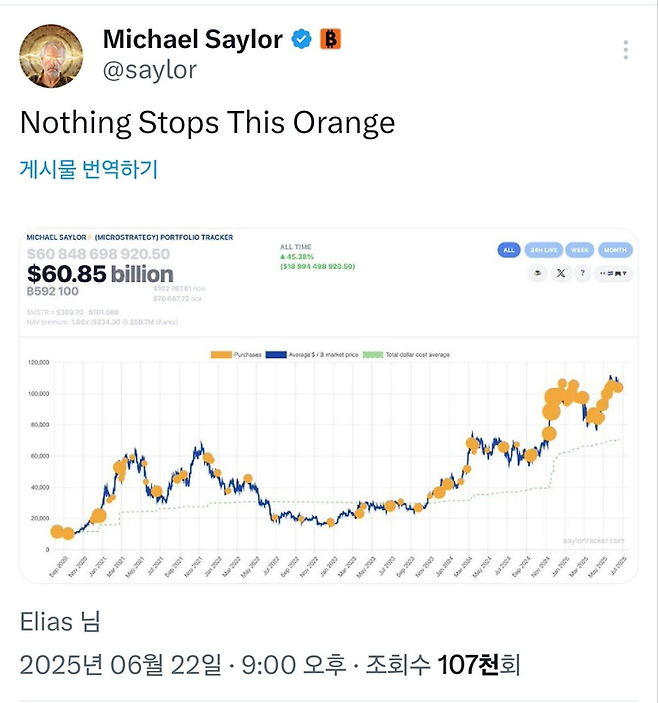658x703 pixels.
Task: Switch to the WEEK range tab
Action: click(x=579, y=250)
